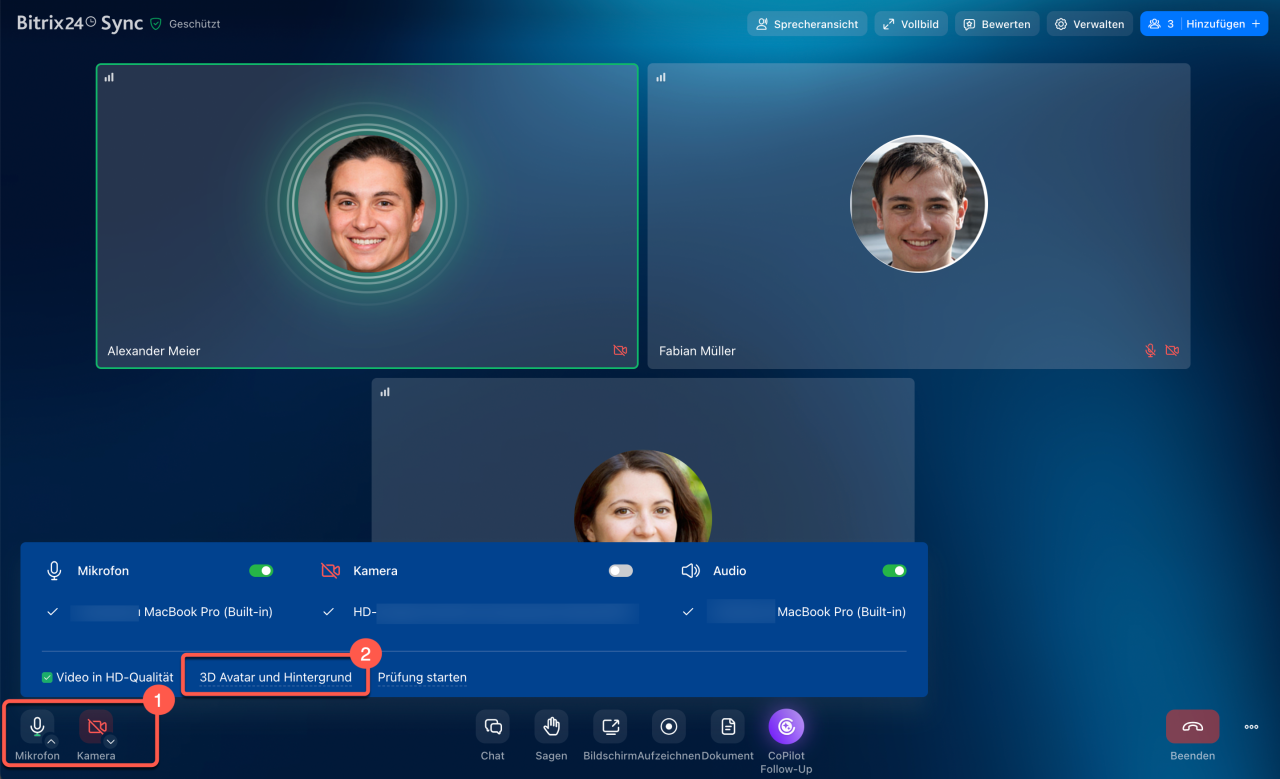Enter full screen with Vollbild
Screen dimensions: 1280x779
click(911, 24)
